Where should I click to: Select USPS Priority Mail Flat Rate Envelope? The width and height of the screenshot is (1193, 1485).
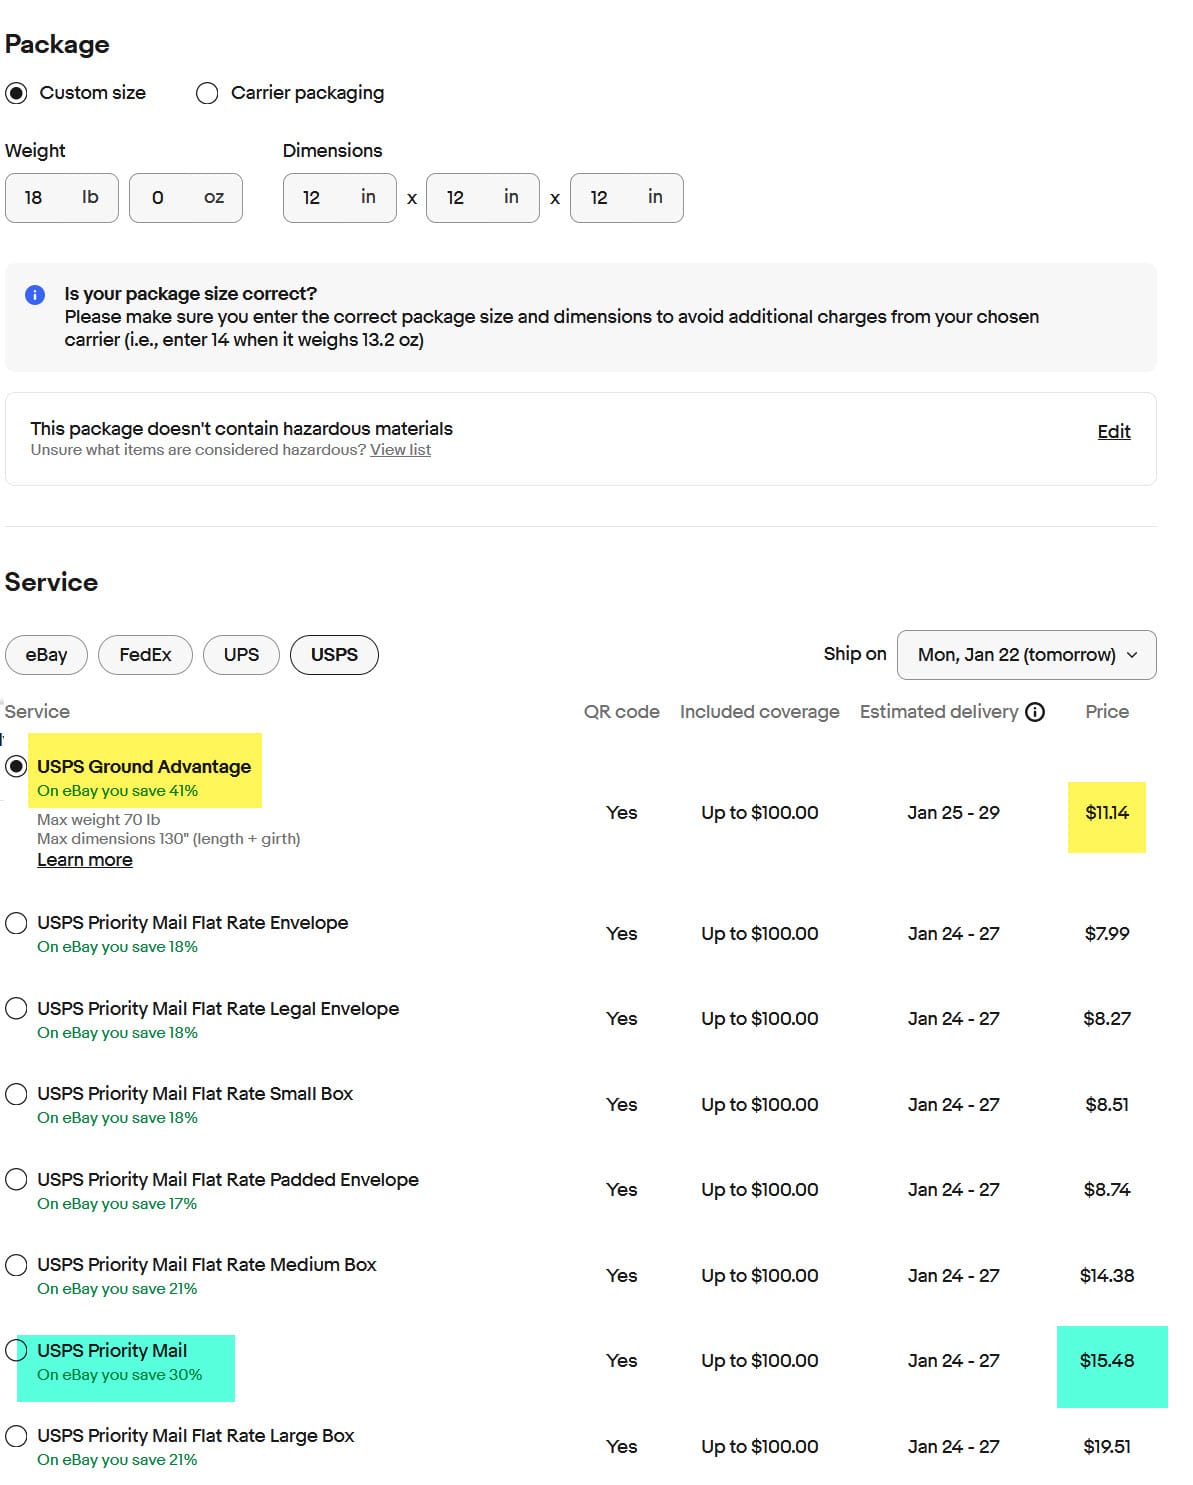pos(16,923)
